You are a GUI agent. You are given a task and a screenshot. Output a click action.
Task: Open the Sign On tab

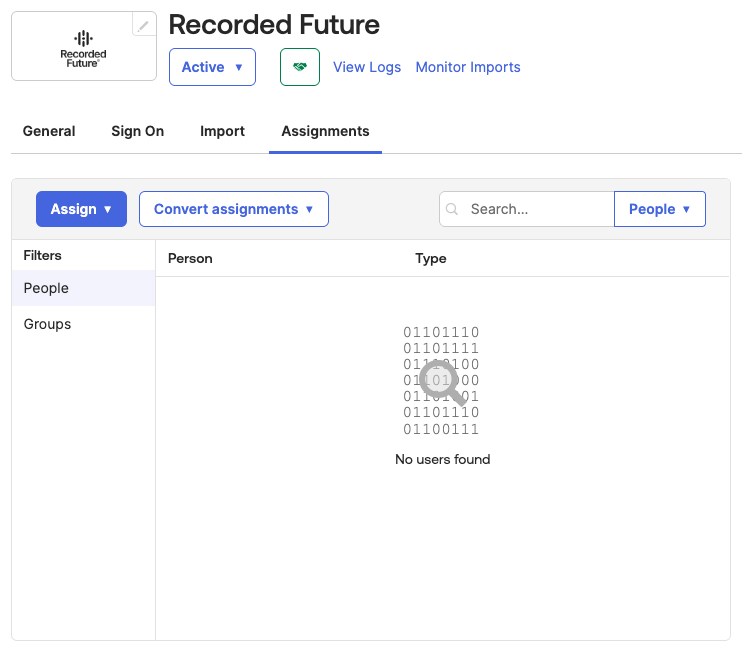[x=137, y=131]
